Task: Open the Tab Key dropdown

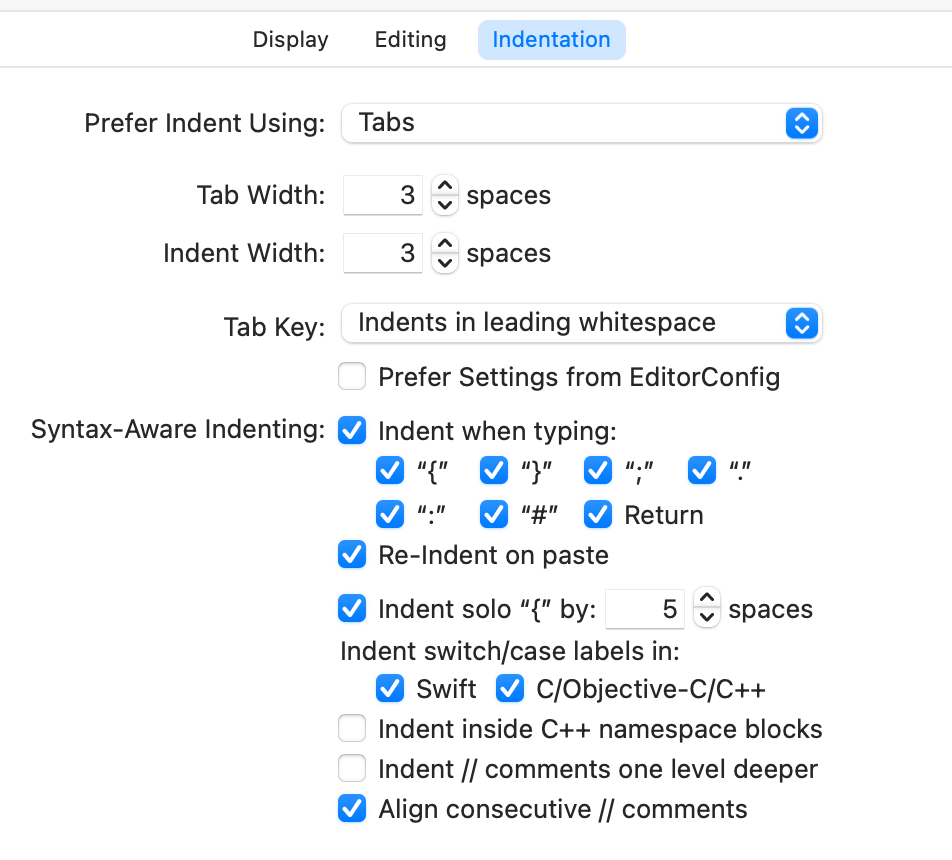Action: [581, 323]
